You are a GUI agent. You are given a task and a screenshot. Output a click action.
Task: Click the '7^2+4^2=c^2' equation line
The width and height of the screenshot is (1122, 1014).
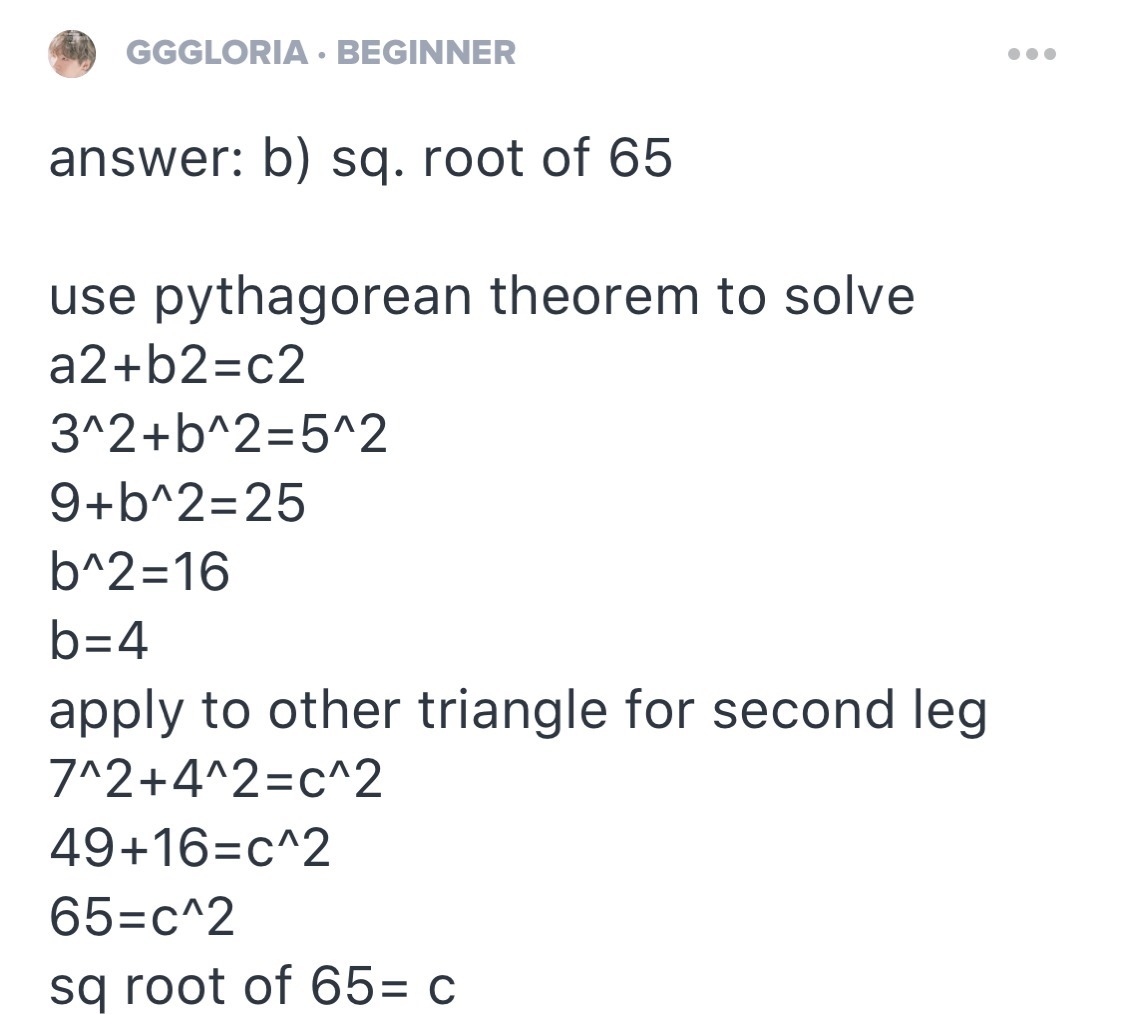216,780
